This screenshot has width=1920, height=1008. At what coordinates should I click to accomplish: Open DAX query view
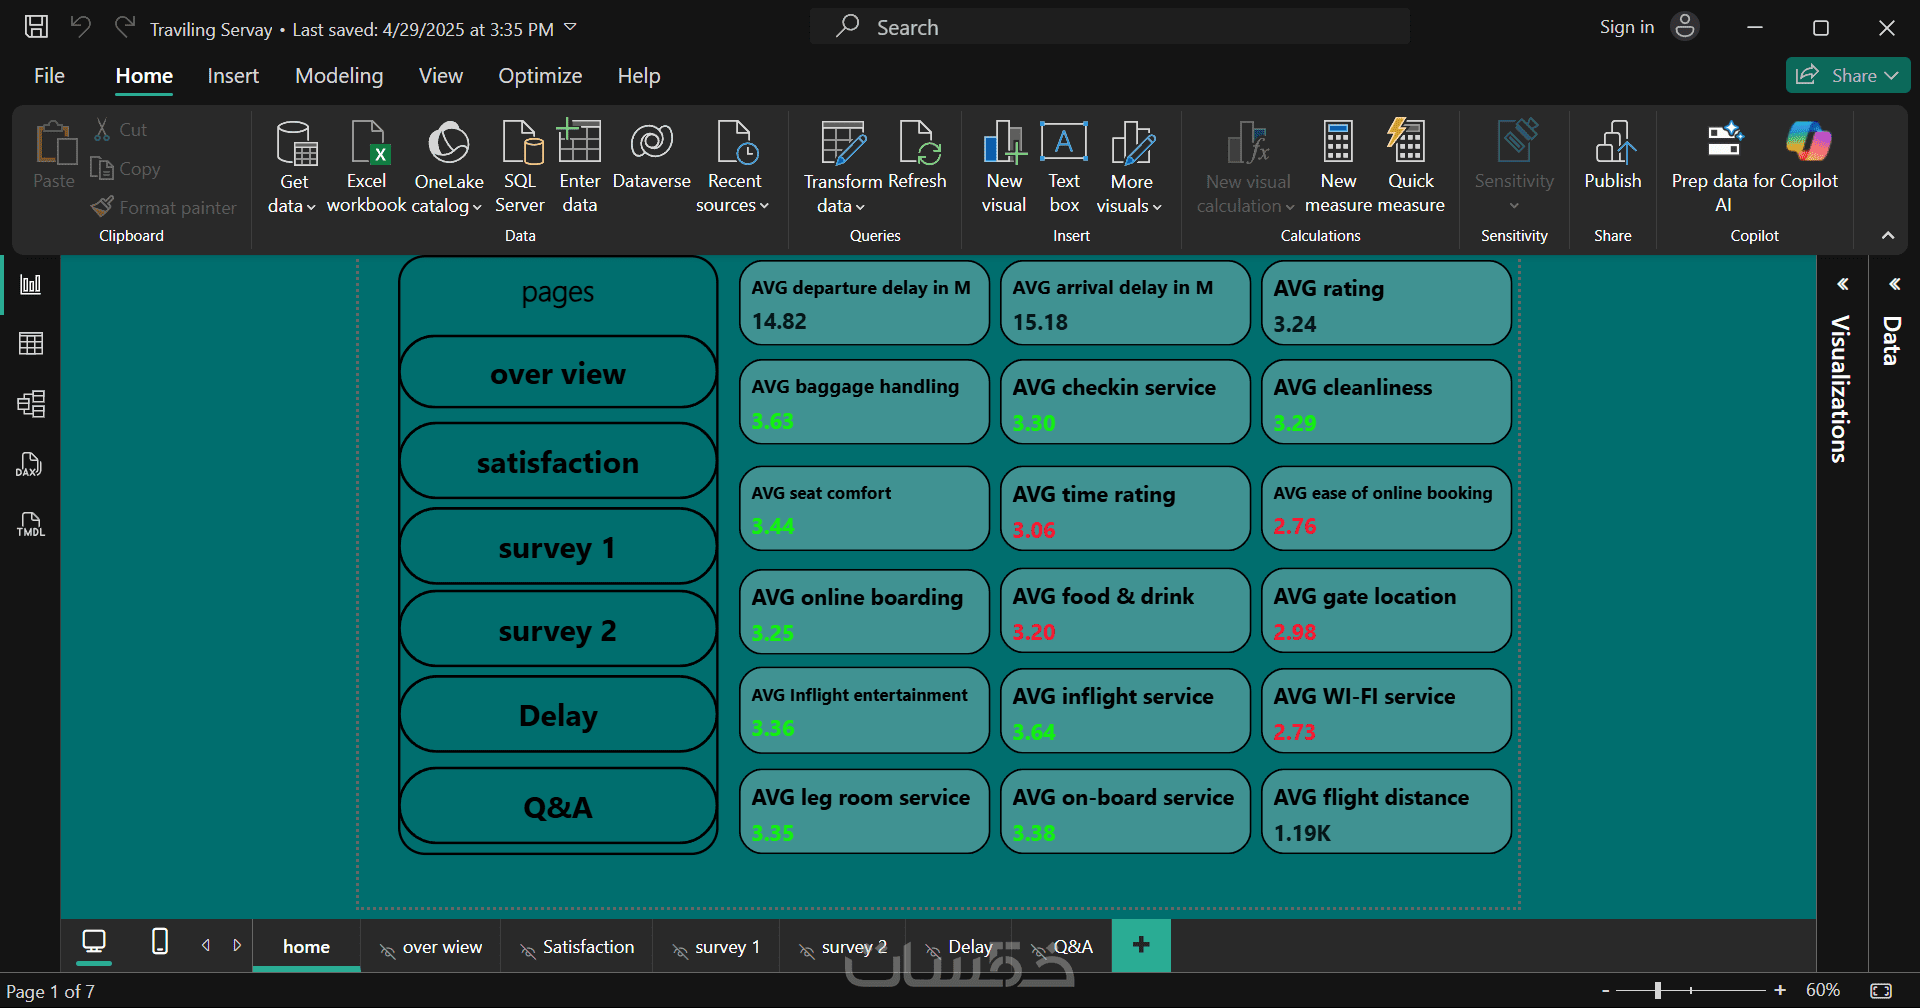pyautogui.click(x=31, y=464)
